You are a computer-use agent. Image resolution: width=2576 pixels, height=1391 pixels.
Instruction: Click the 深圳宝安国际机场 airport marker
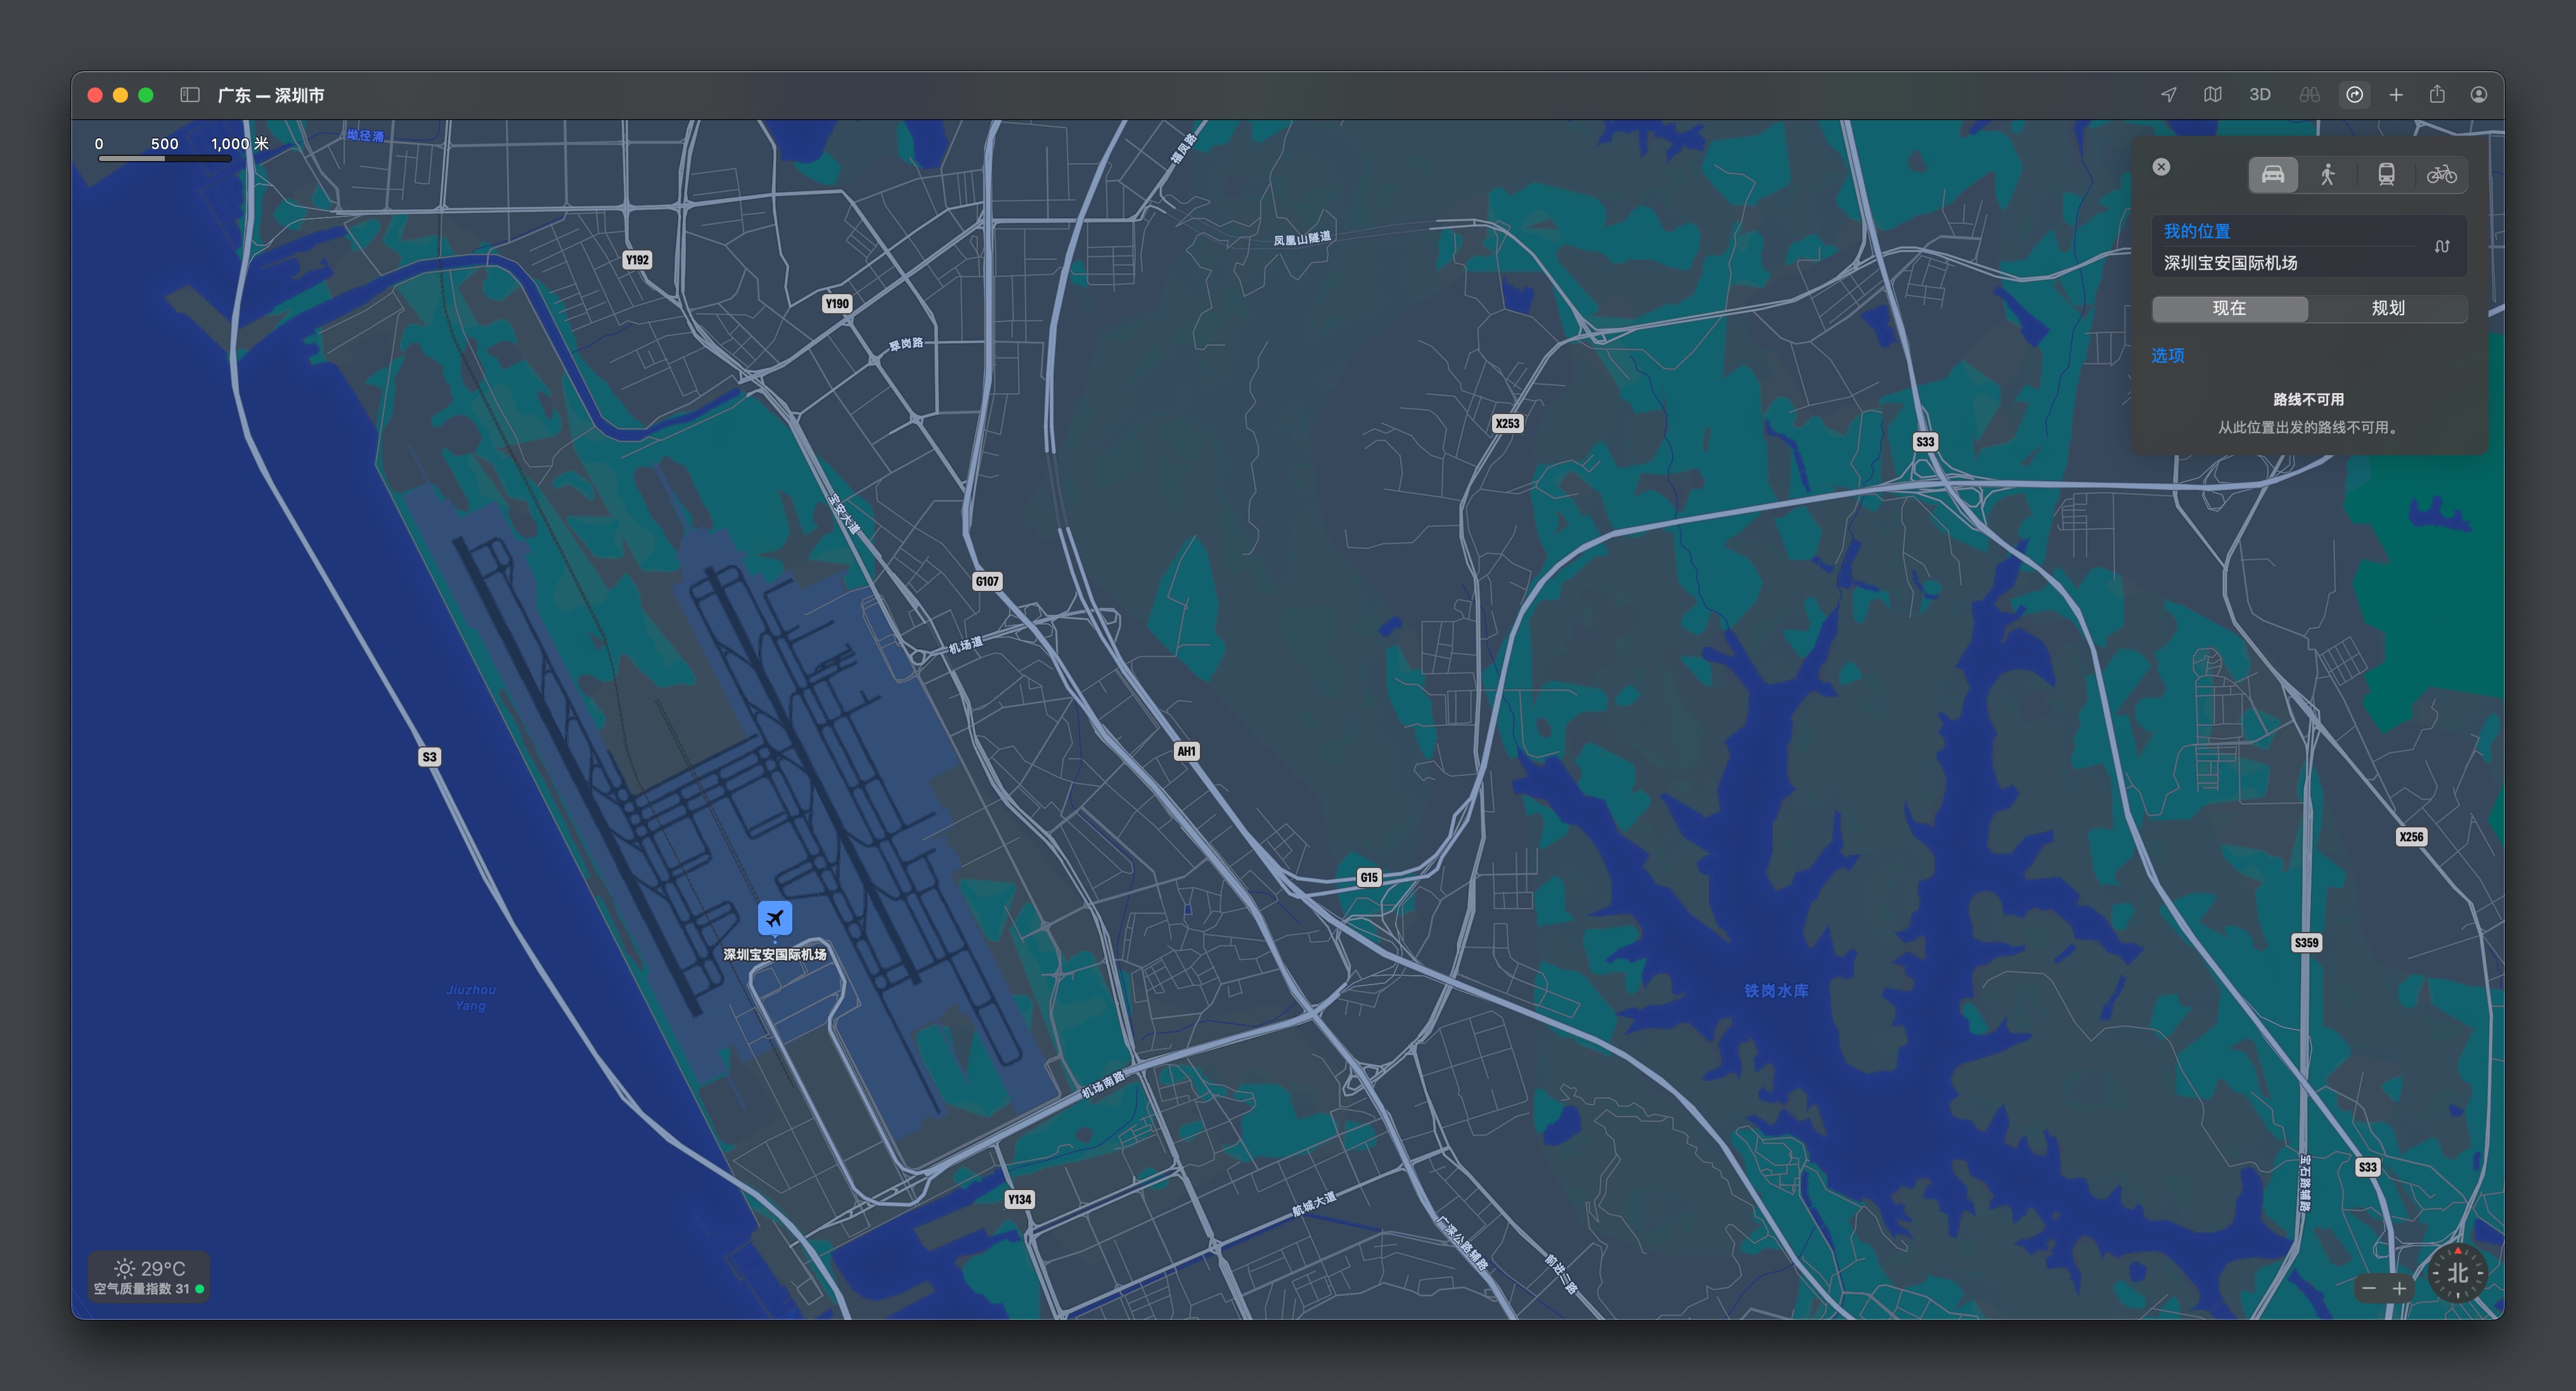[x=774, y=918]
